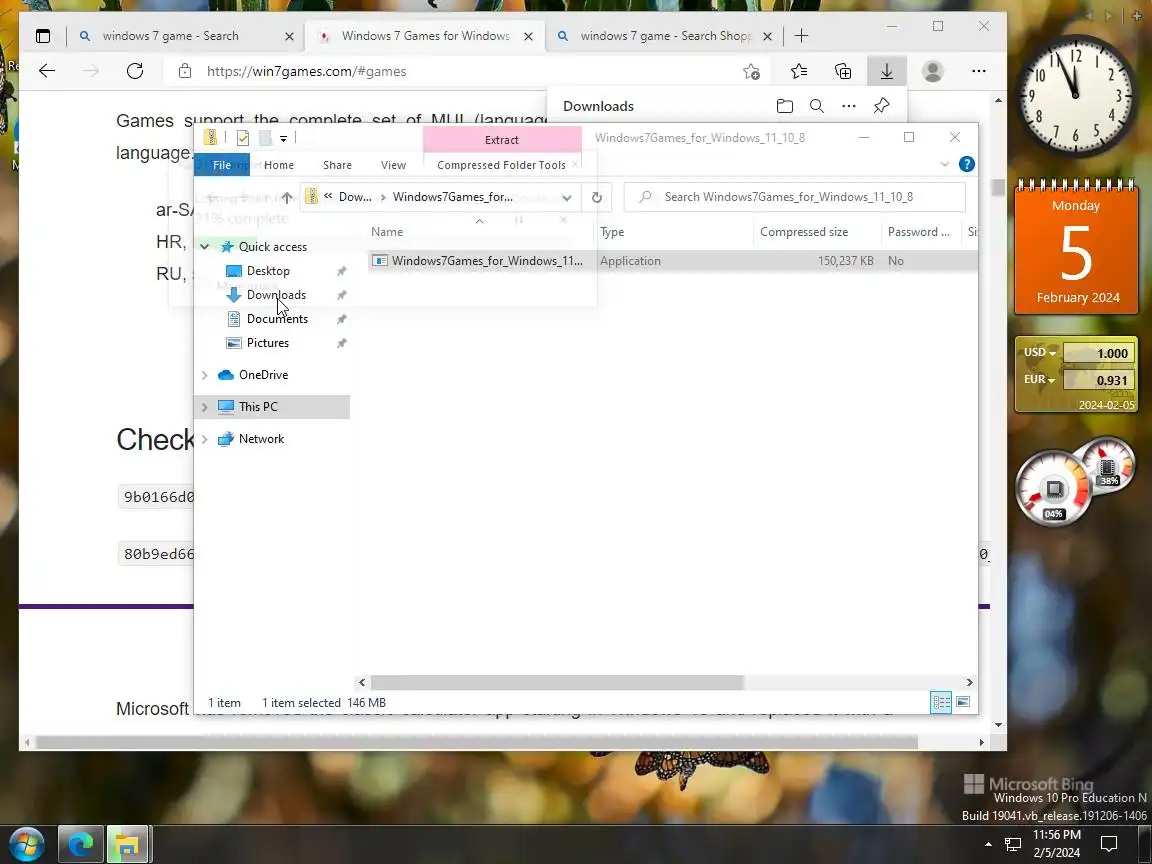The height and width of the screenshot is (864, 1152).
Task: Open the View ribbon tab
Action: [393, 165]
